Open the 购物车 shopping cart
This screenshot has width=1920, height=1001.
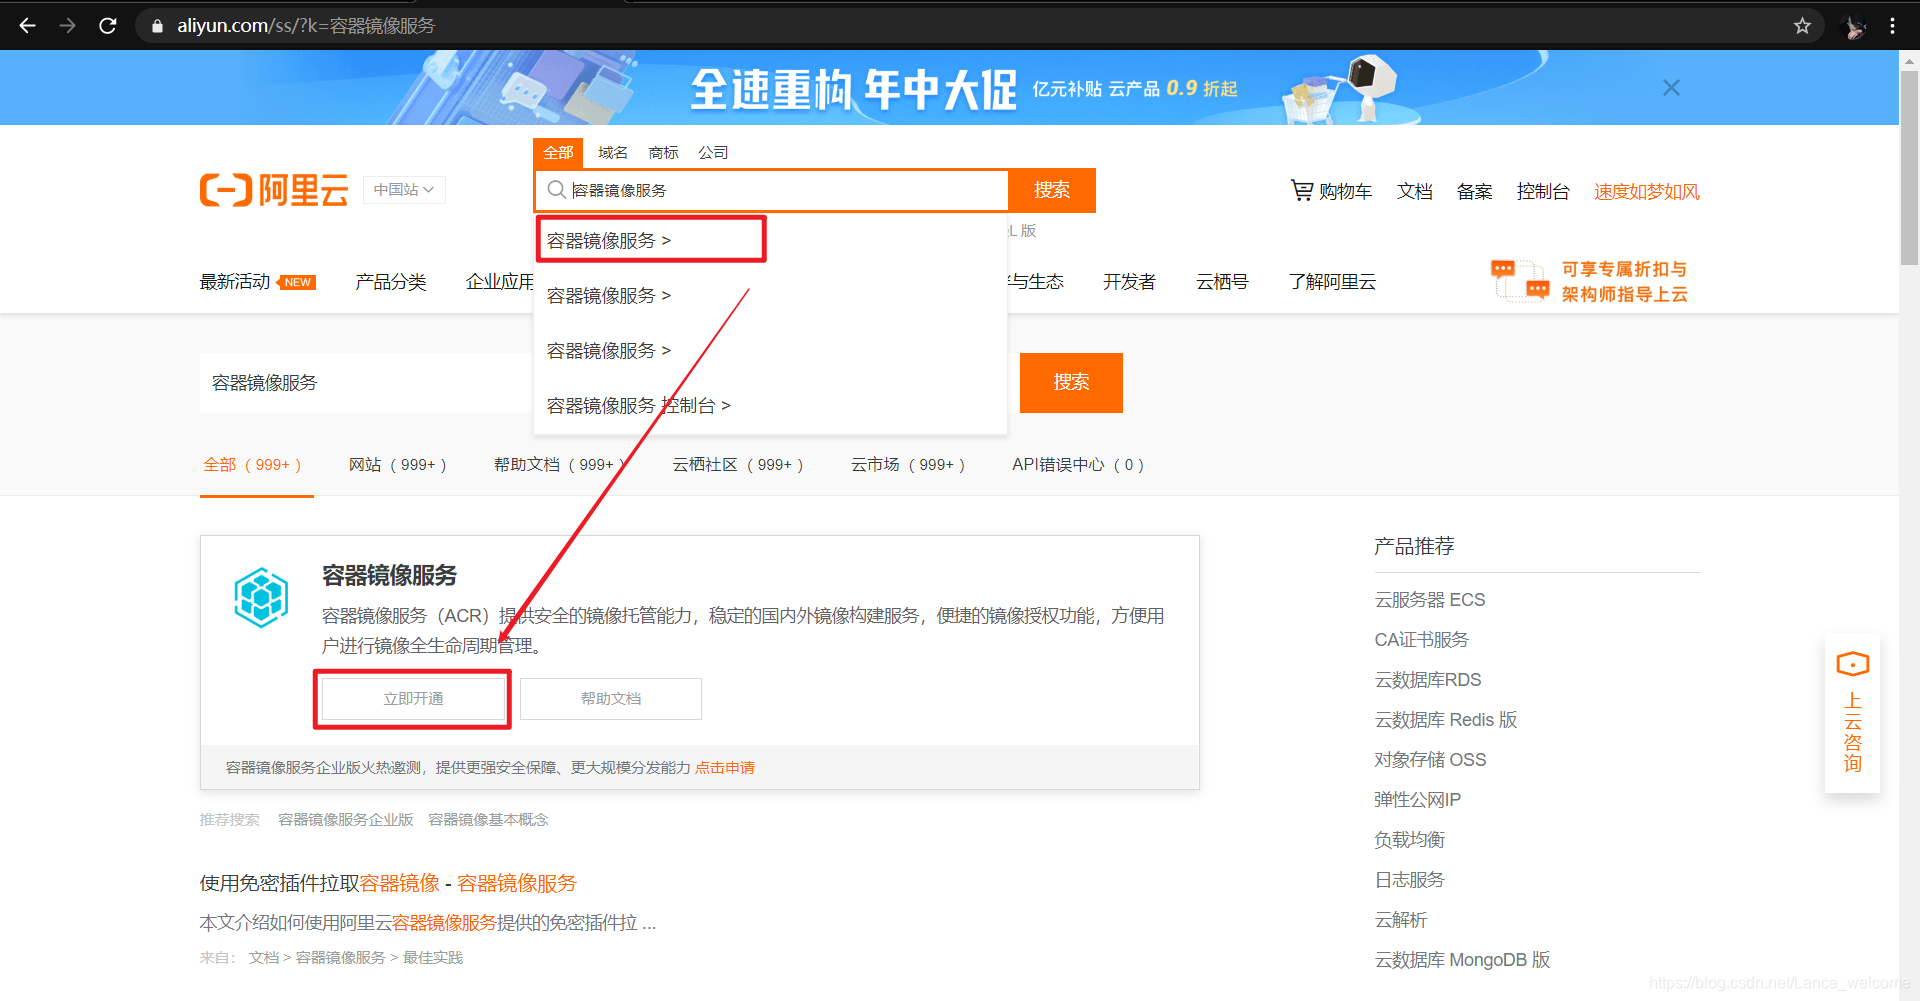tap(1331, 191)
